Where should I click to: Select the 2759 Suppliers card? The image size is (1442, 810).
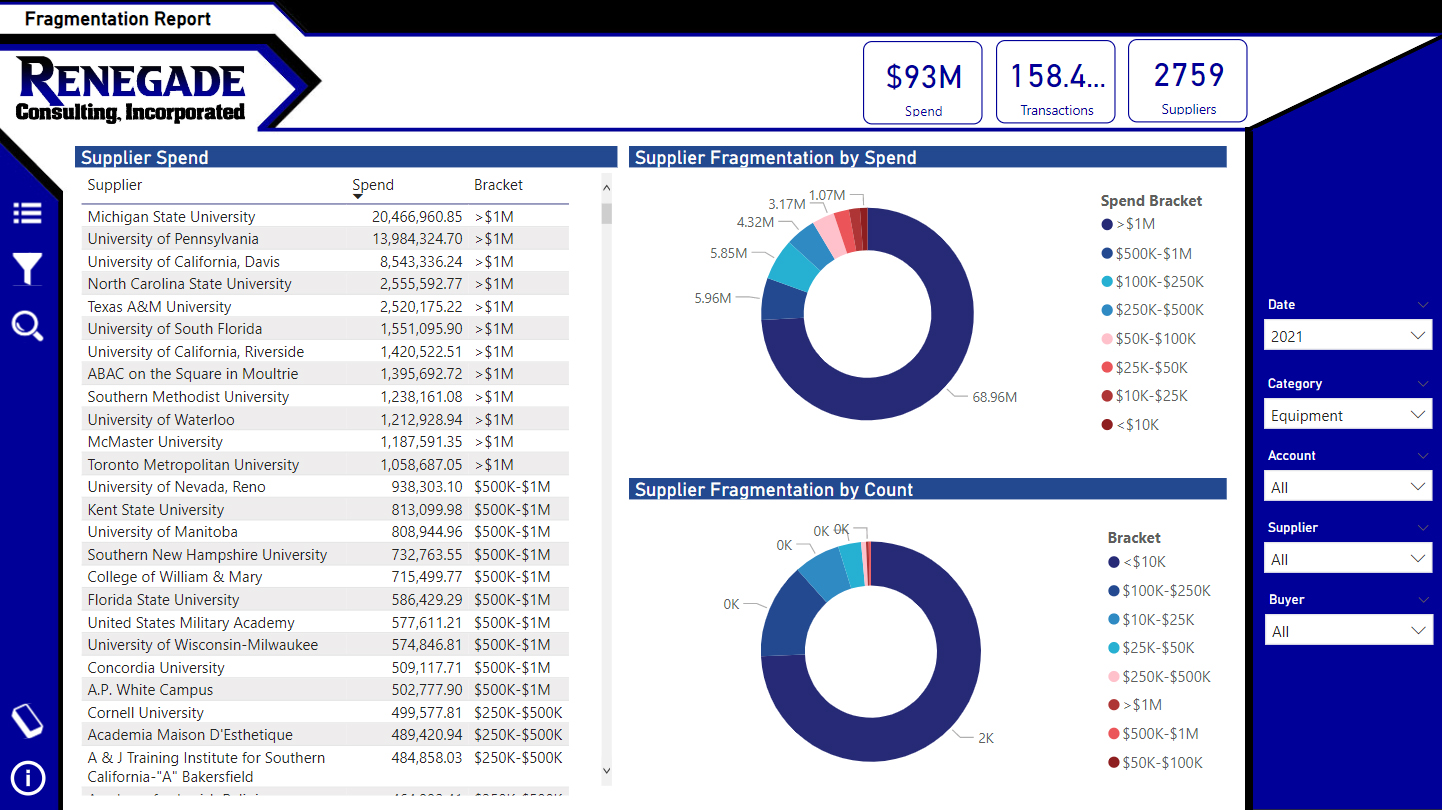[x=1188, y=81]
